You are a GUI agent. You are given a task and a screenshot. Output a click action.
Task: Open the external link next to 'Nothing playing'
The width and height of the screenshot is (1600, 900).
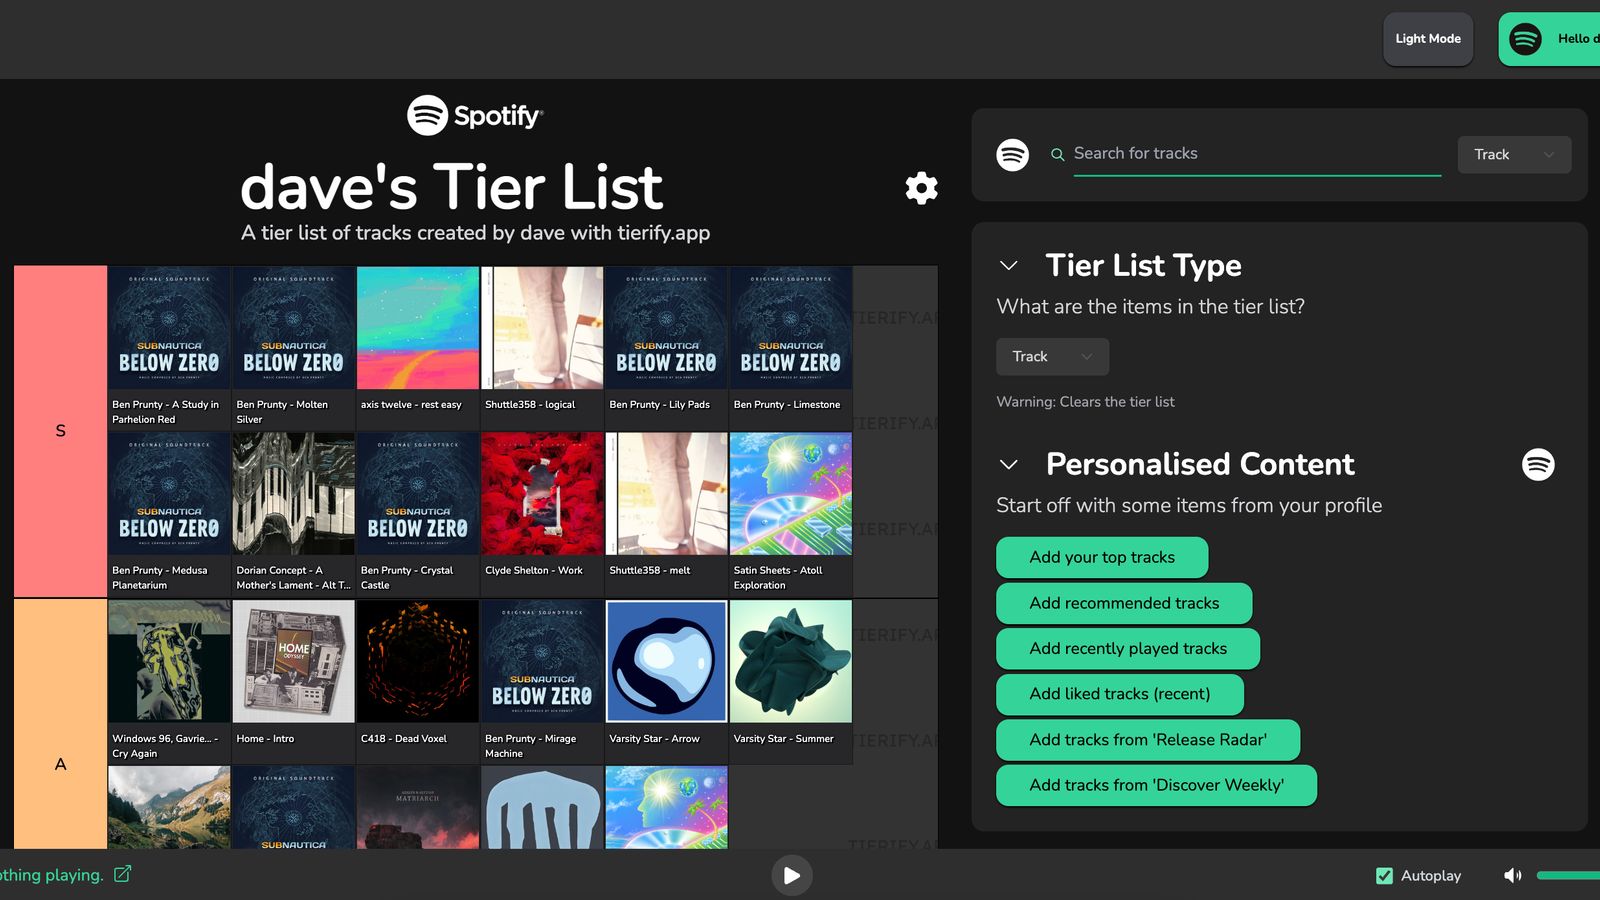(x=121, y=874)
